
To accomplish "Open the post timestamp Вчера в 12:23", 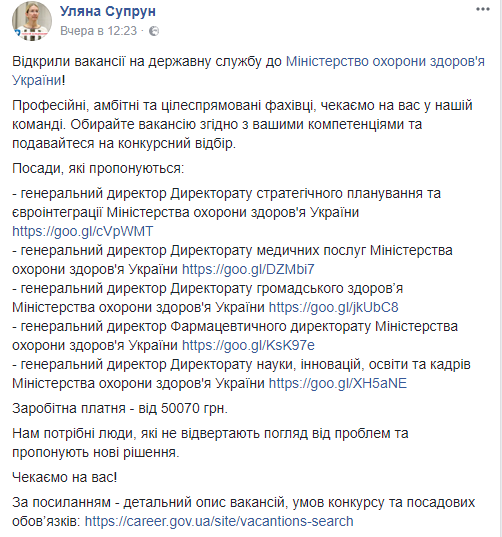I will click(x=99, y=31).
